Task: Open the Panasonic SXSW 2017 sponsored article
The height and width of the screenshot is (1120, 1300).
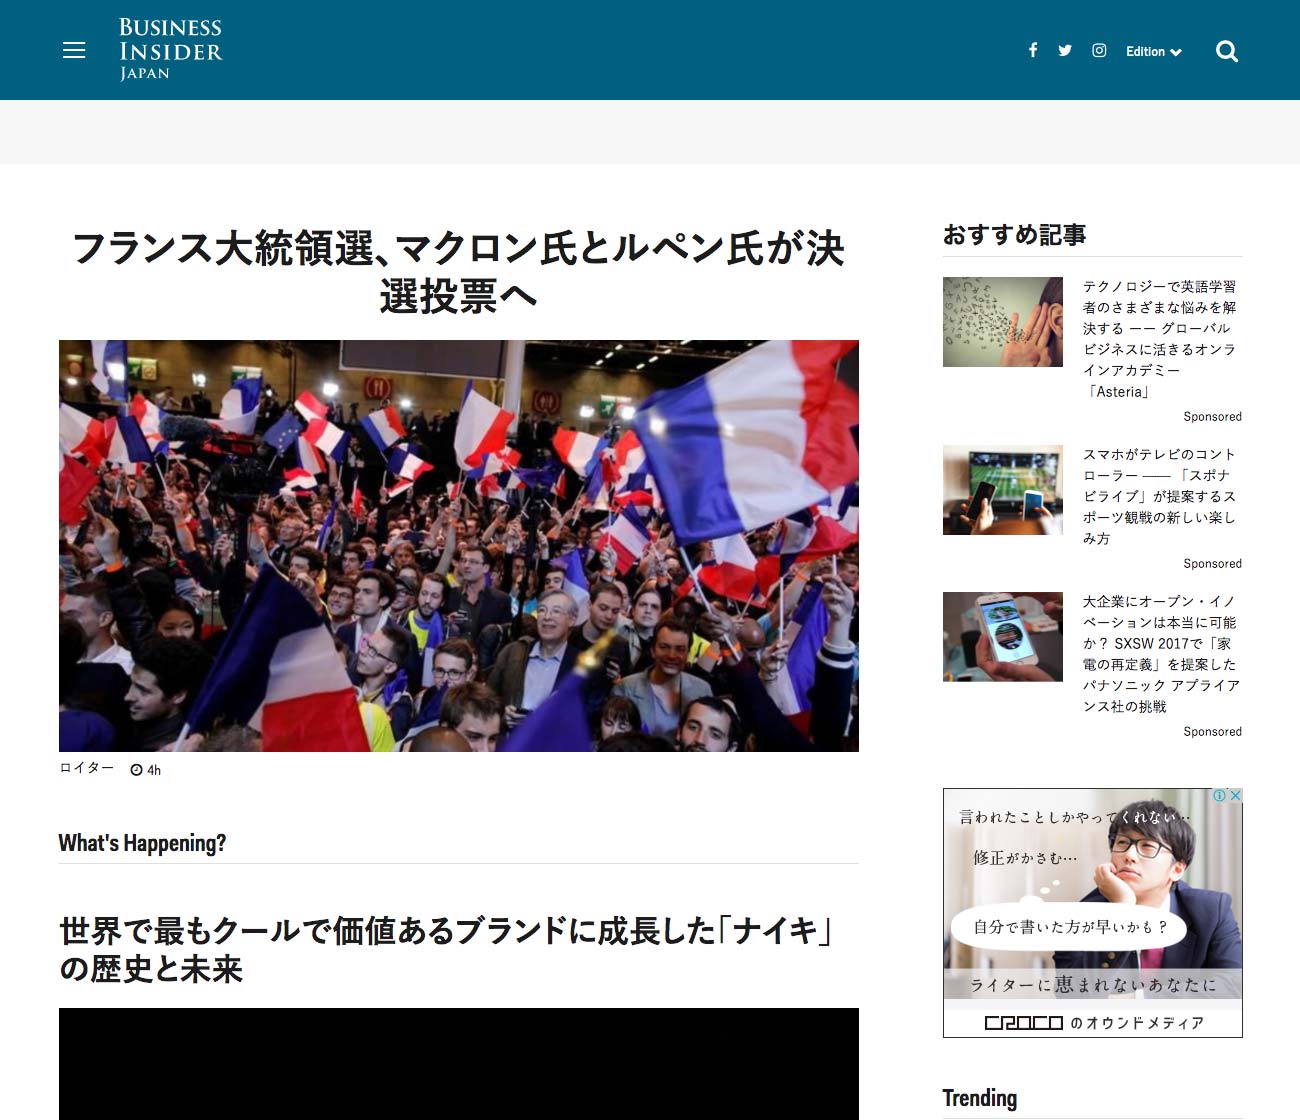Action: (x=1160, y=653)
